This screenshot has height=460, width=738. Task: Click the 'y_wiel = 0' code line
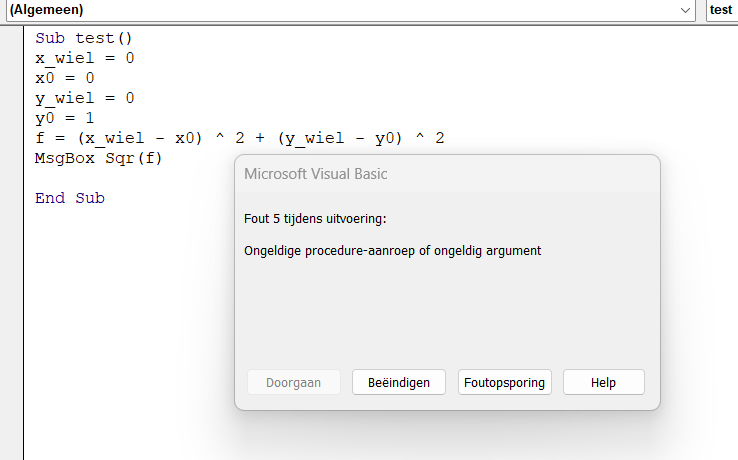84,98
